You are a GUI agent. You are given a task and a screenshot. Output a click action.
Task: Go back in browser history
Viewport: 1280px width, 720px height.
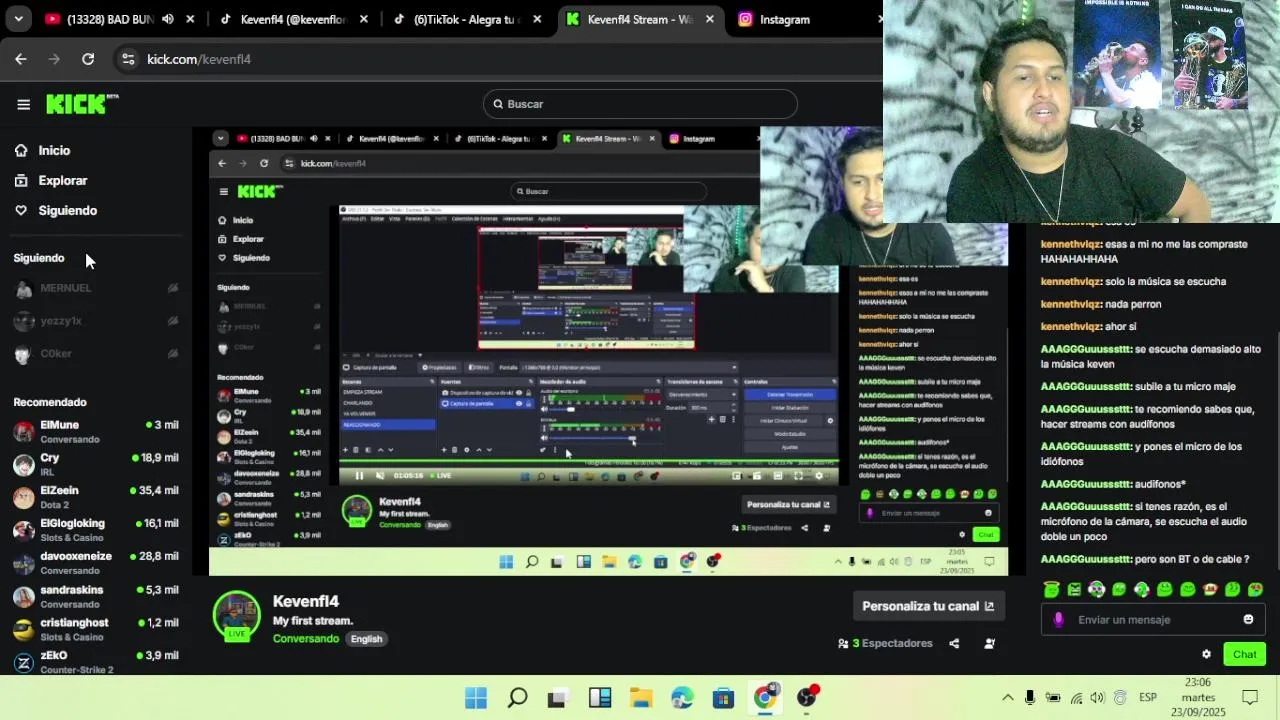click(x=21, y=59)
